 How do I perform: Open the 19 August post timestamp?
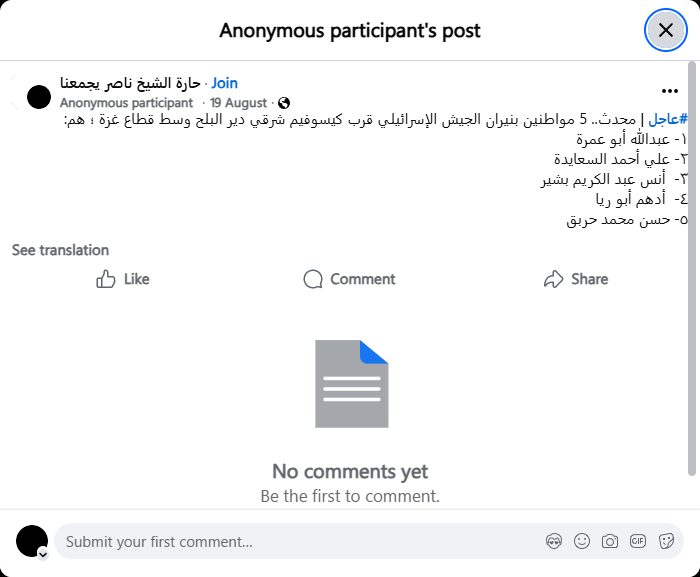(239, 103)
